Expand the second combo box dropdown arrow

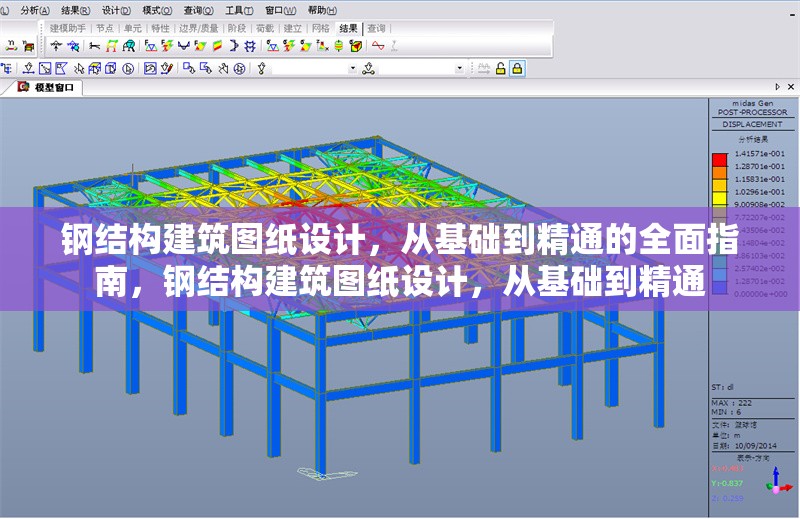pyautogui.click(x=460, y=68)
